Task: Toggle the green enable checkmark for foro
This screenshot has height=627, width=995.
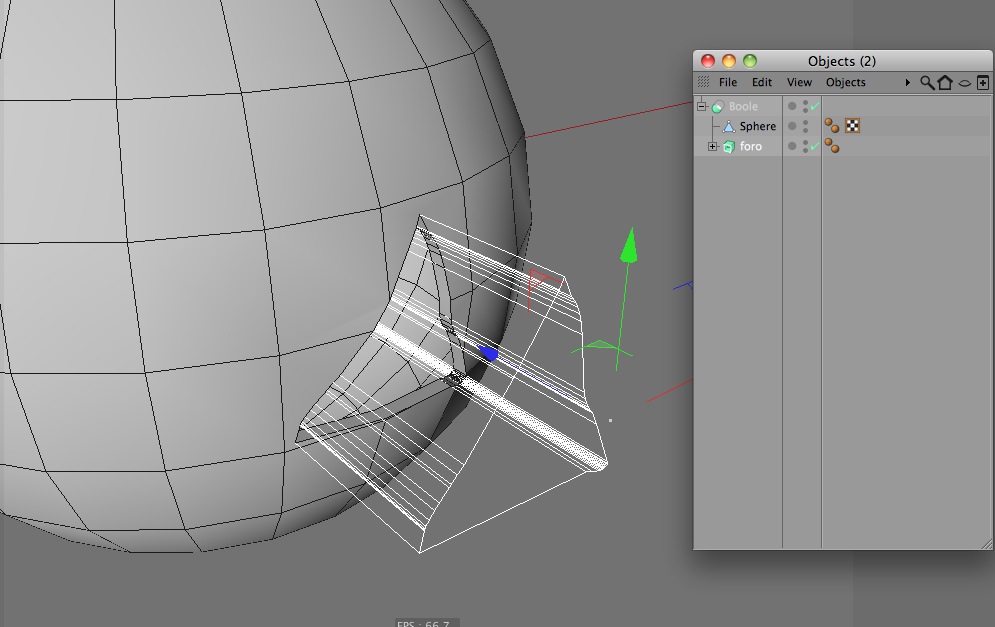Action: pyautogui.click(x=815, y=146)
